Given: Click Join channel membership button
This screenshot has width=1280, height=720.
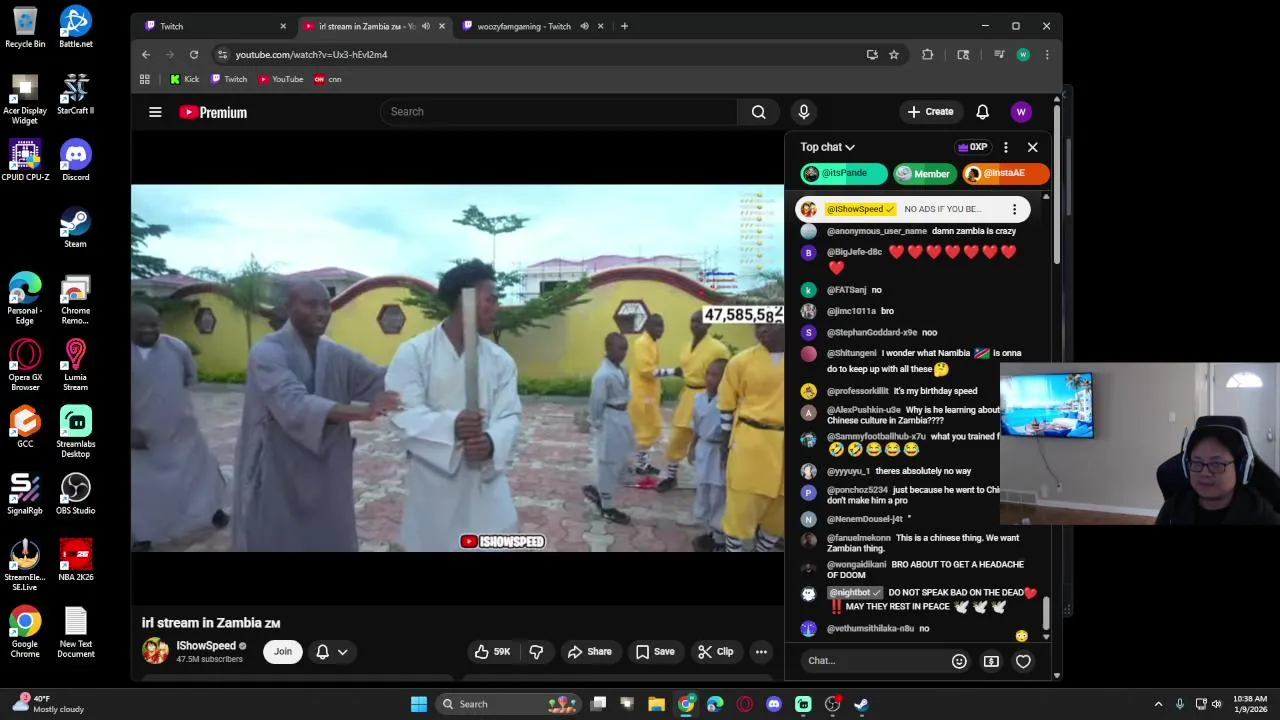Looking at the screenshot, I should 283,652.
